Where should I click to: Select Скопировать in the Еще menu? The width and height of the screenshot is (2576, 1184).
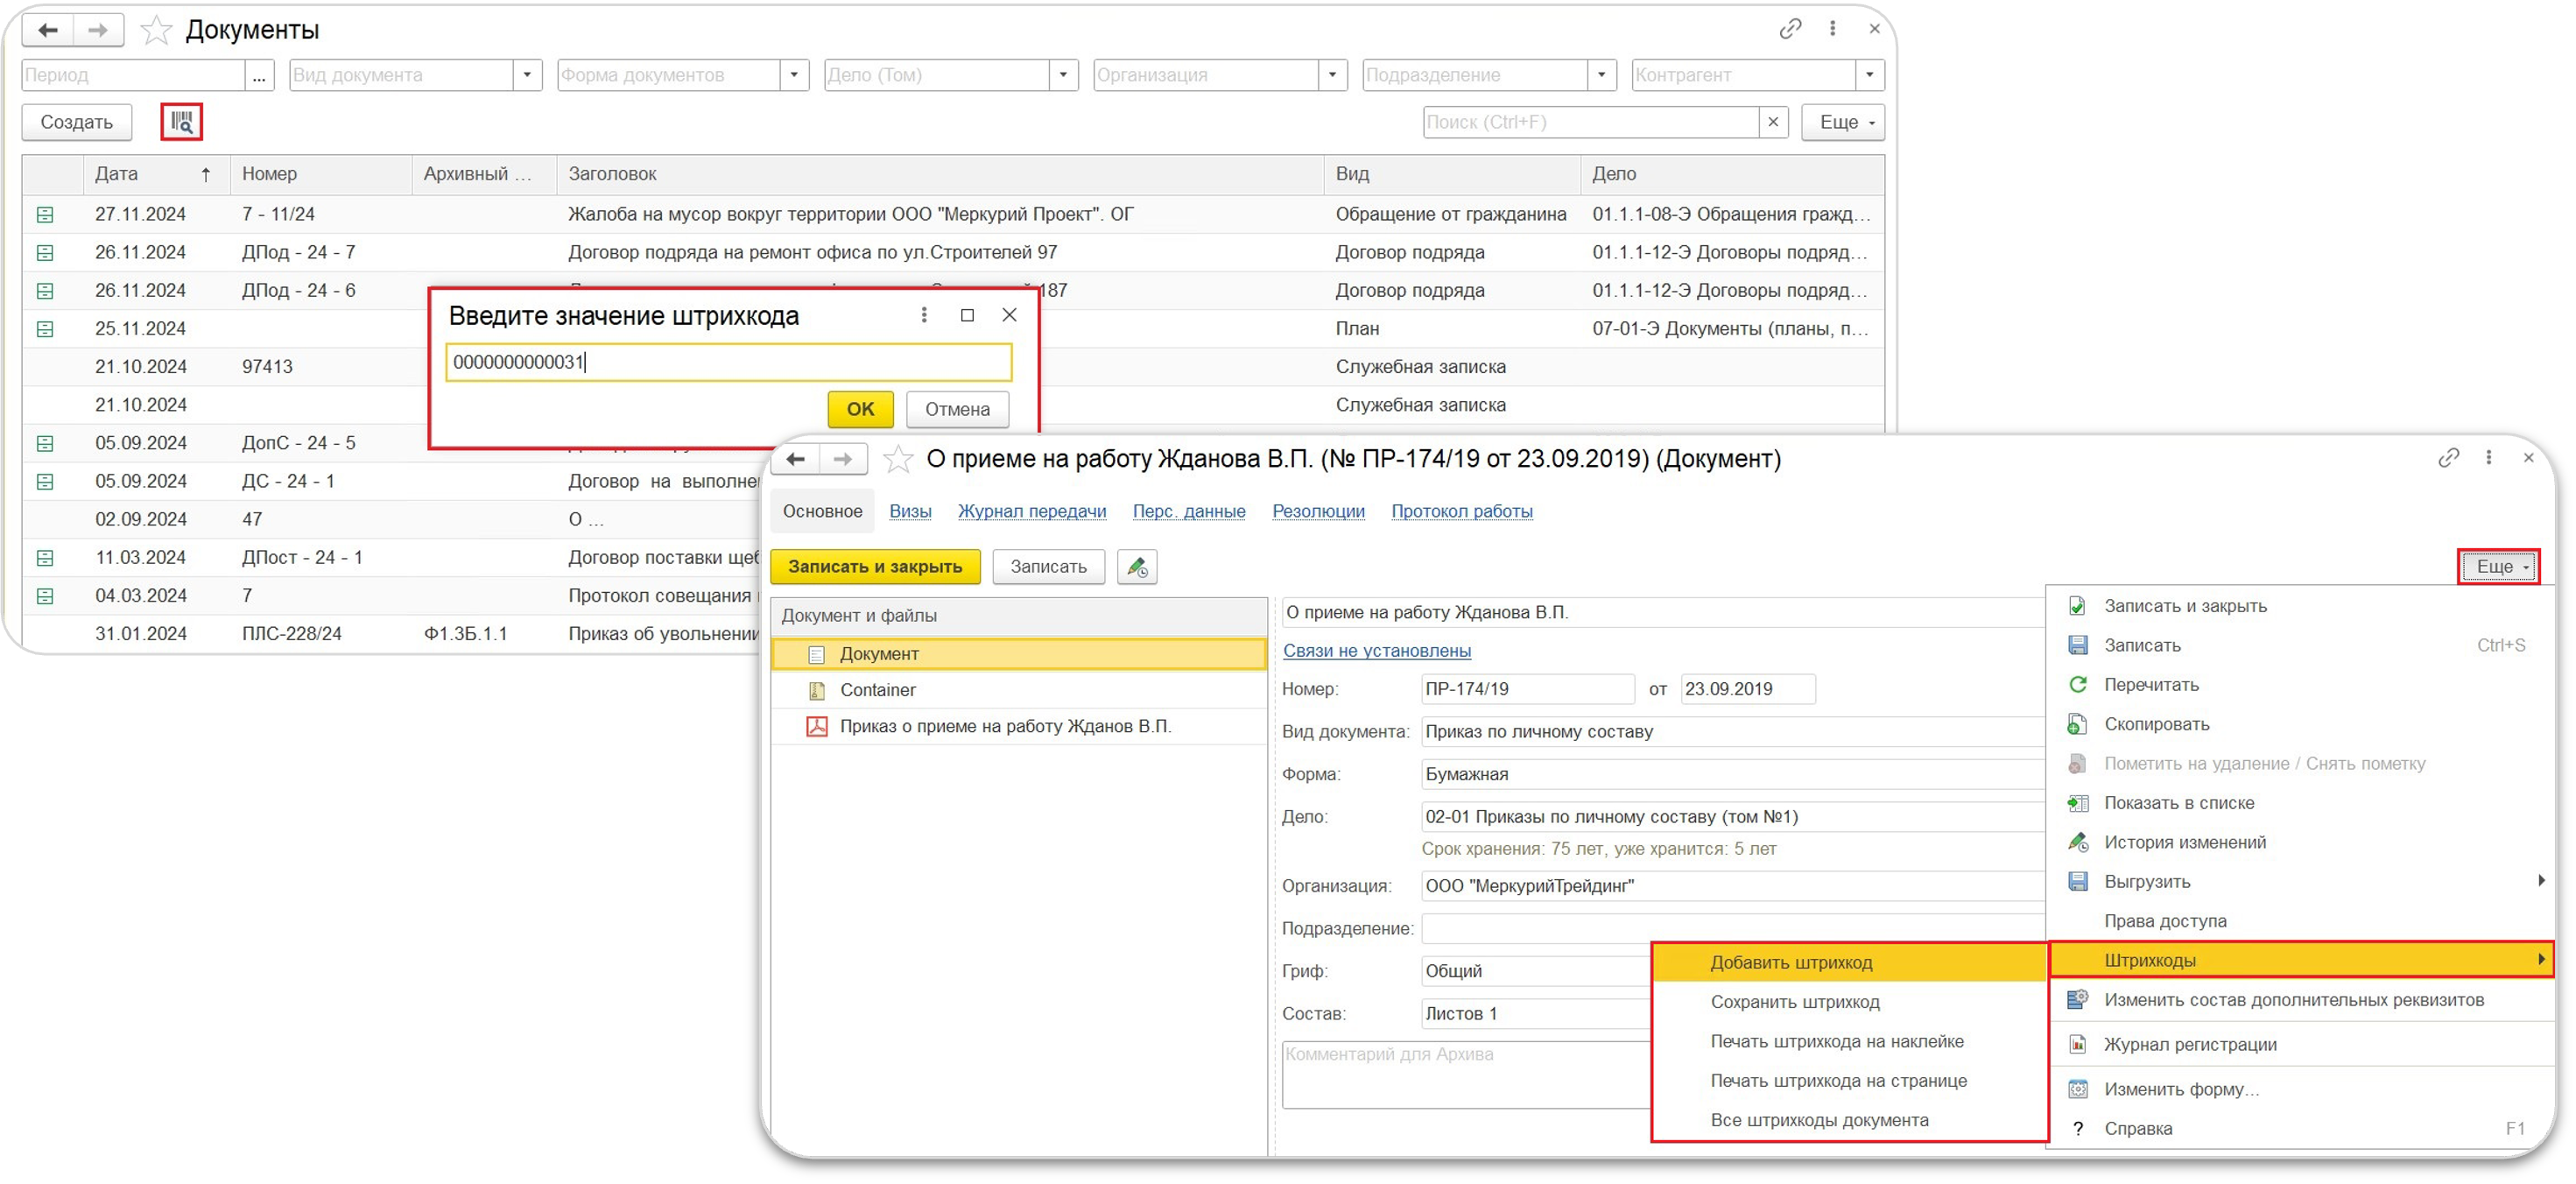point(2302,724)
